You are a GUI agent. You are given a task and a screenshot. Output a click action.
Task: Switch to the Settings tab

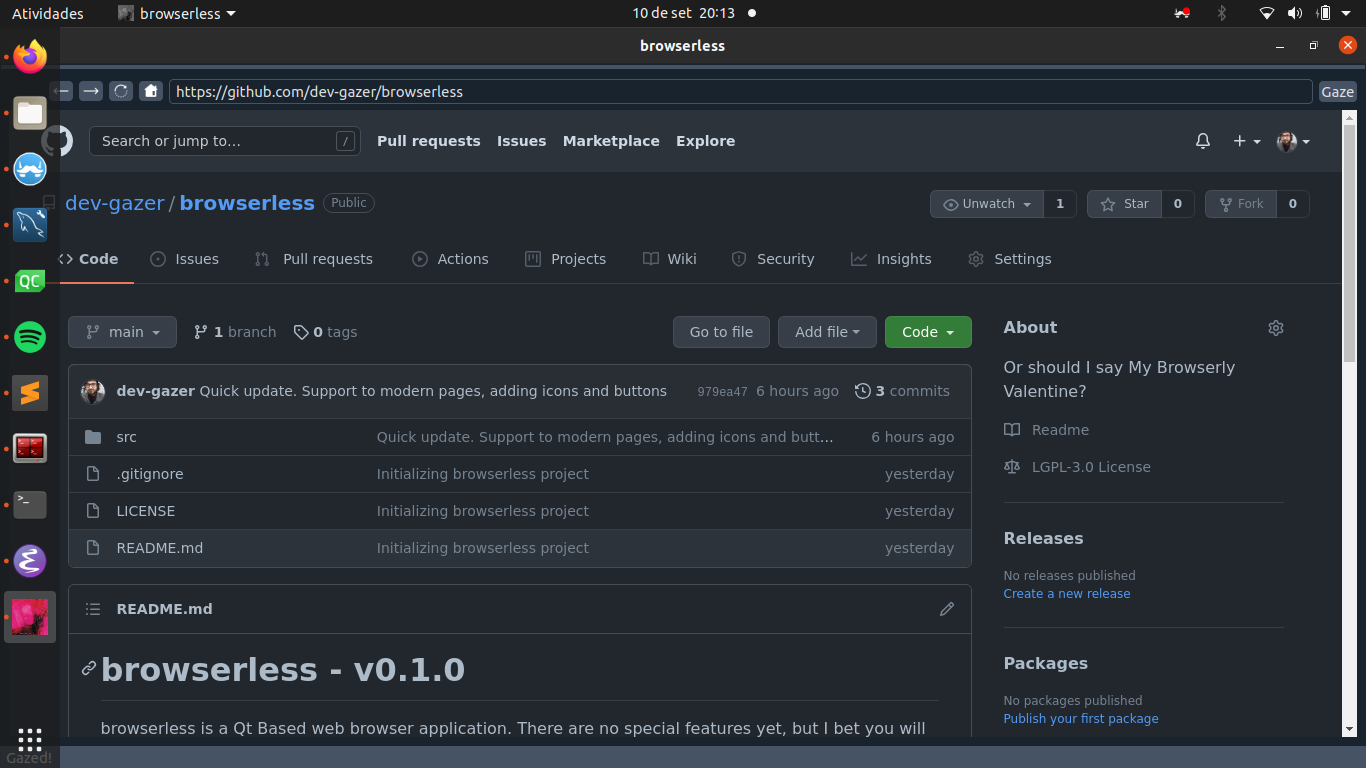coord(1009,259)
